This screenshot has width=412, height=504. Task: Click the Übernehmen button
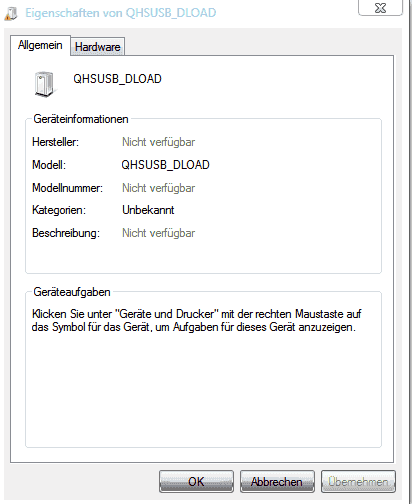click(358, 481)
